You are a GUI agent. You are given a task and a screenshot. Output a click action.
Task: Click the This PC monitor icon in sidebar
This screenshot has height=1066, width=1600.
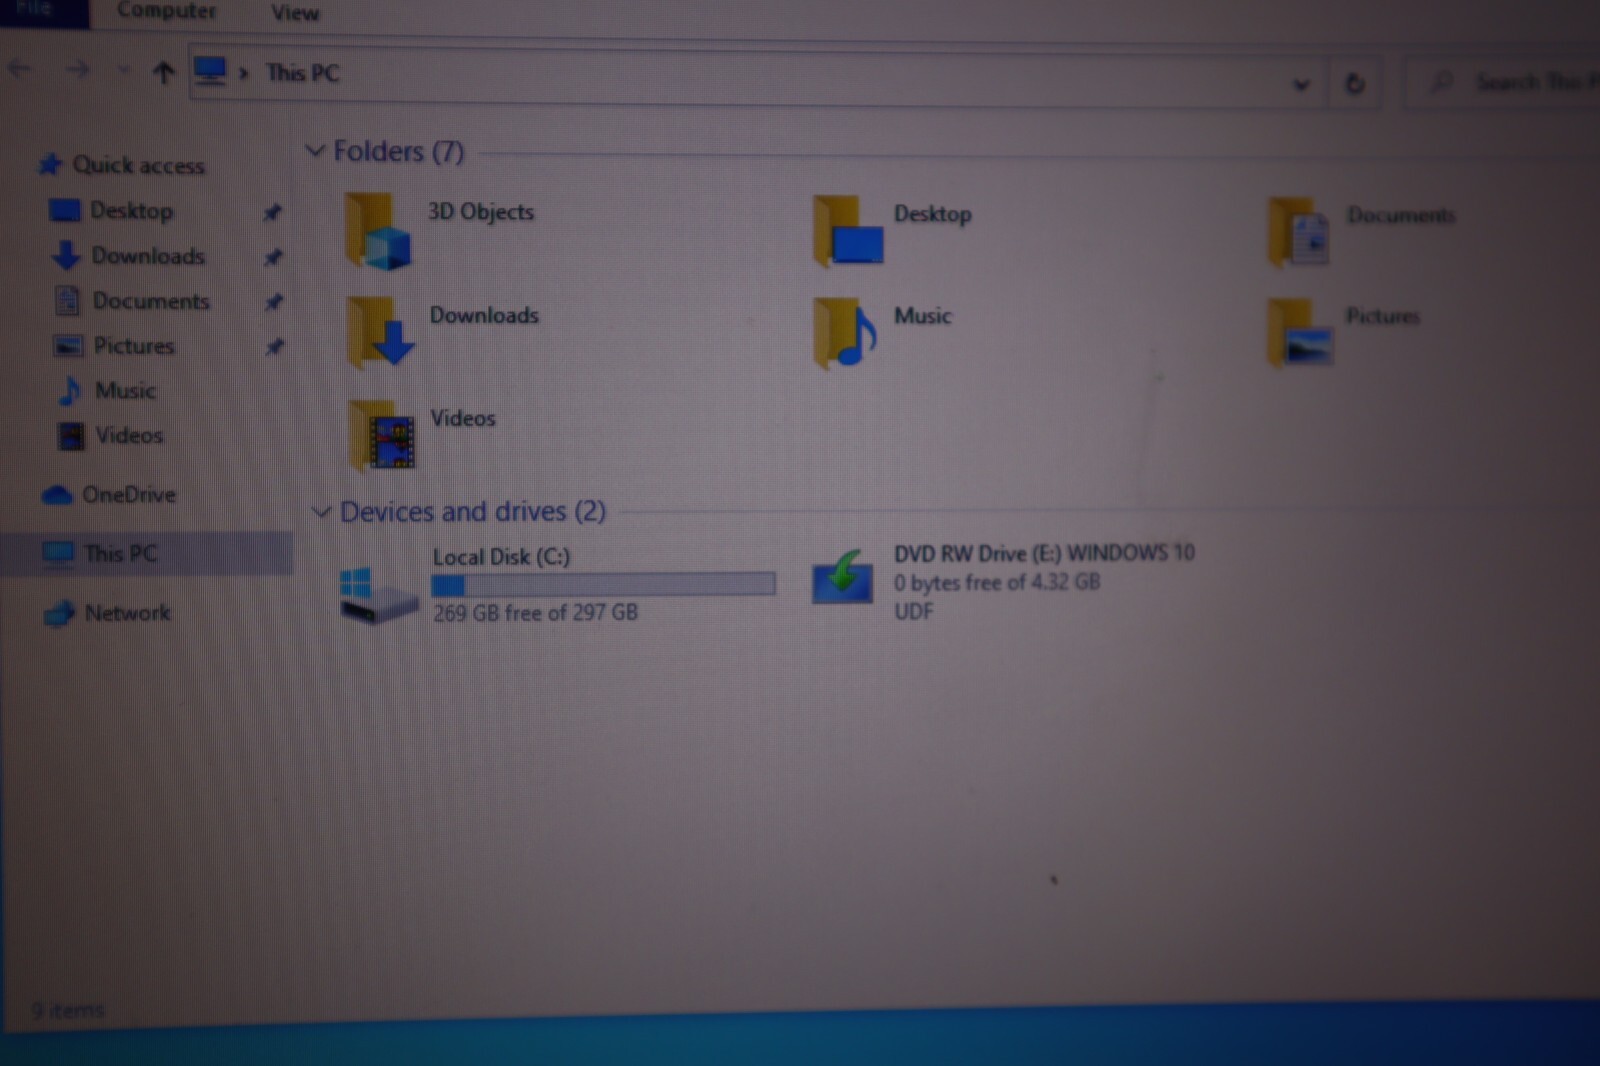(x=58, y=553)
